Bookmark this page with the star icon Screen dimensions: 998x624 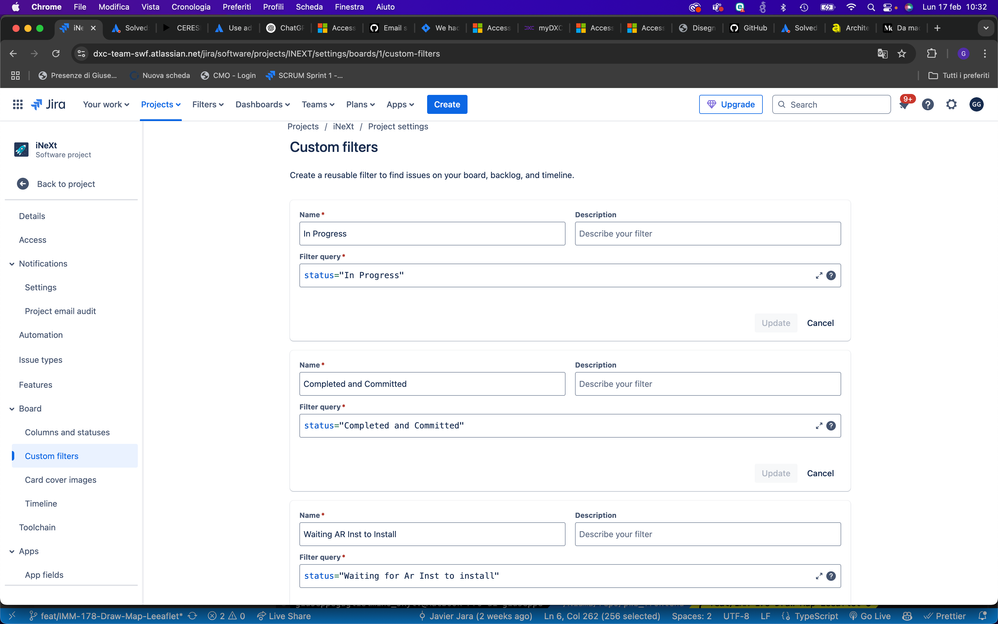tap(902, 54)
